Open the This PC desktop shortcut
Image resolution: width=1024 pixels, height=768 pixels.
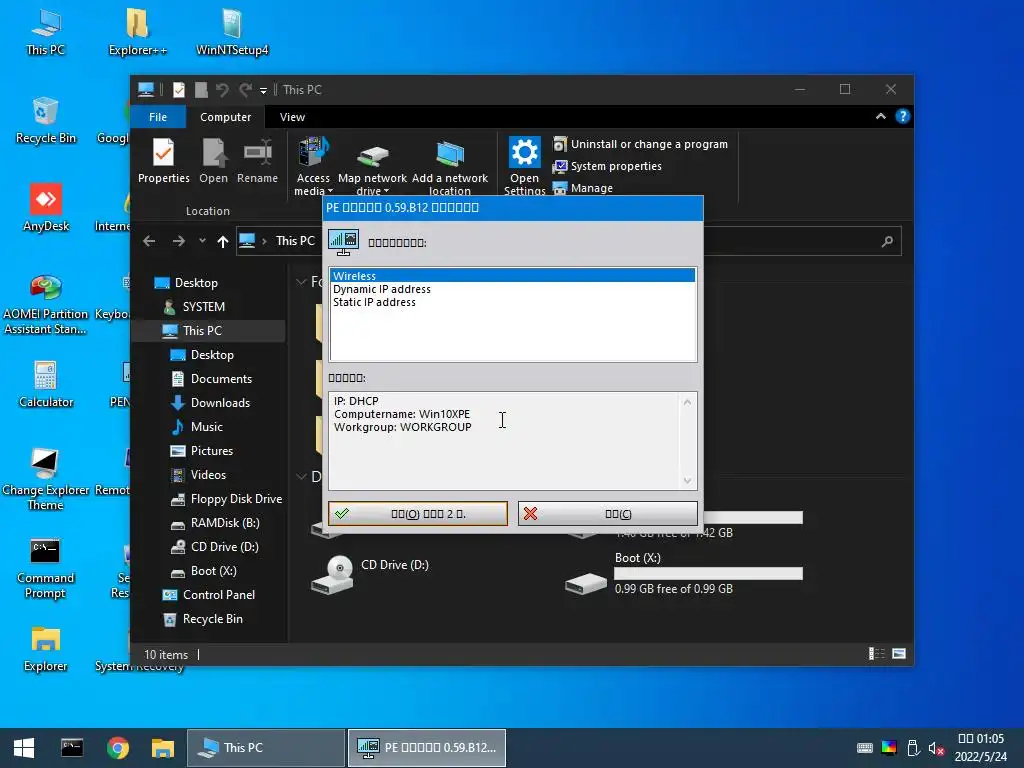click(x=46, y=33)
